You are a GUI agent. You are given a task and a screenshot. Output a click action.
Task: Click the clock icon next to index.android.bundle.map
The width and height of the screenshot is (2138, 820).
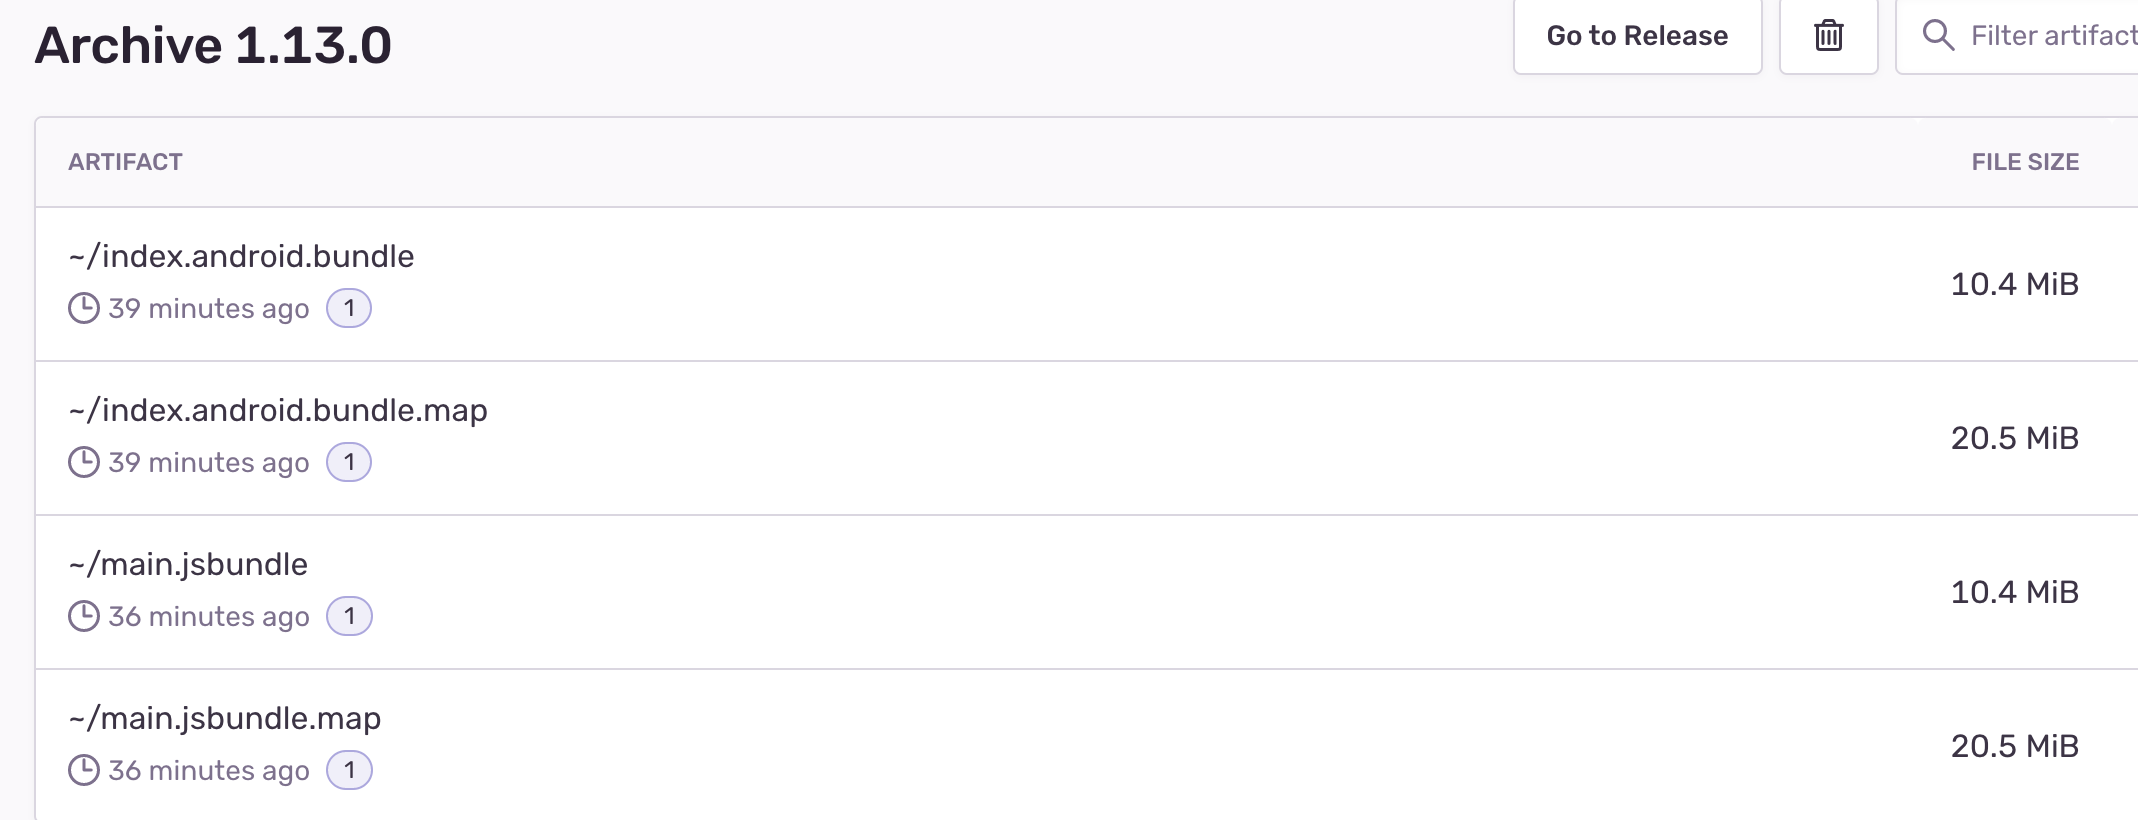85,462
